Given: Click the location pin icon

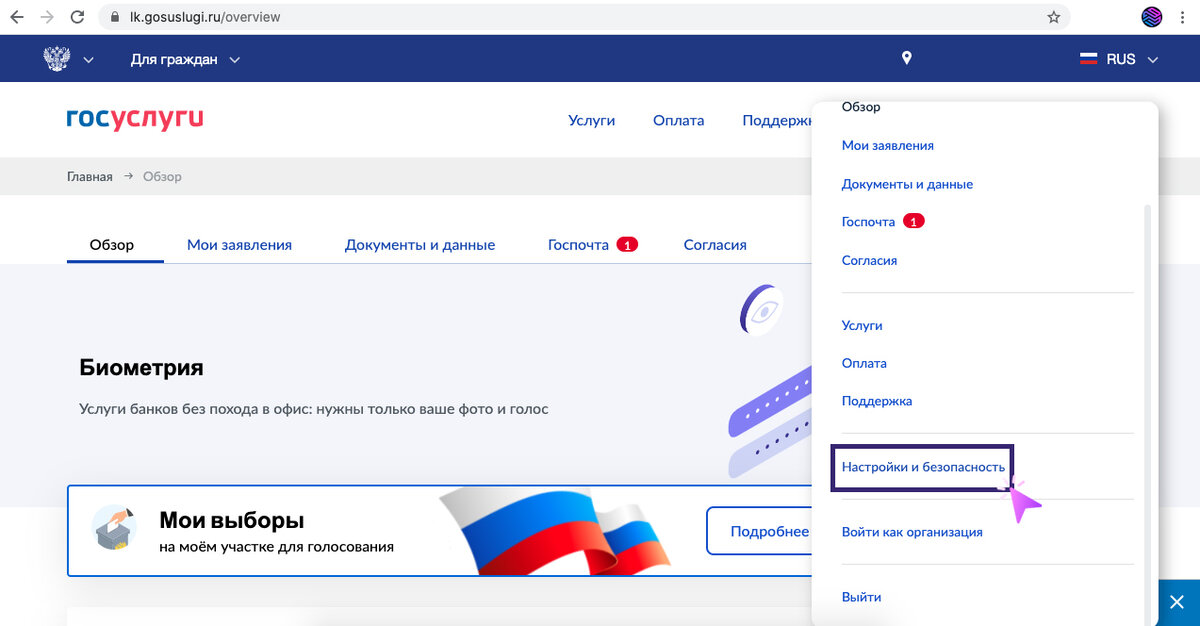Looking at the screenshot, I should point(907,58).
